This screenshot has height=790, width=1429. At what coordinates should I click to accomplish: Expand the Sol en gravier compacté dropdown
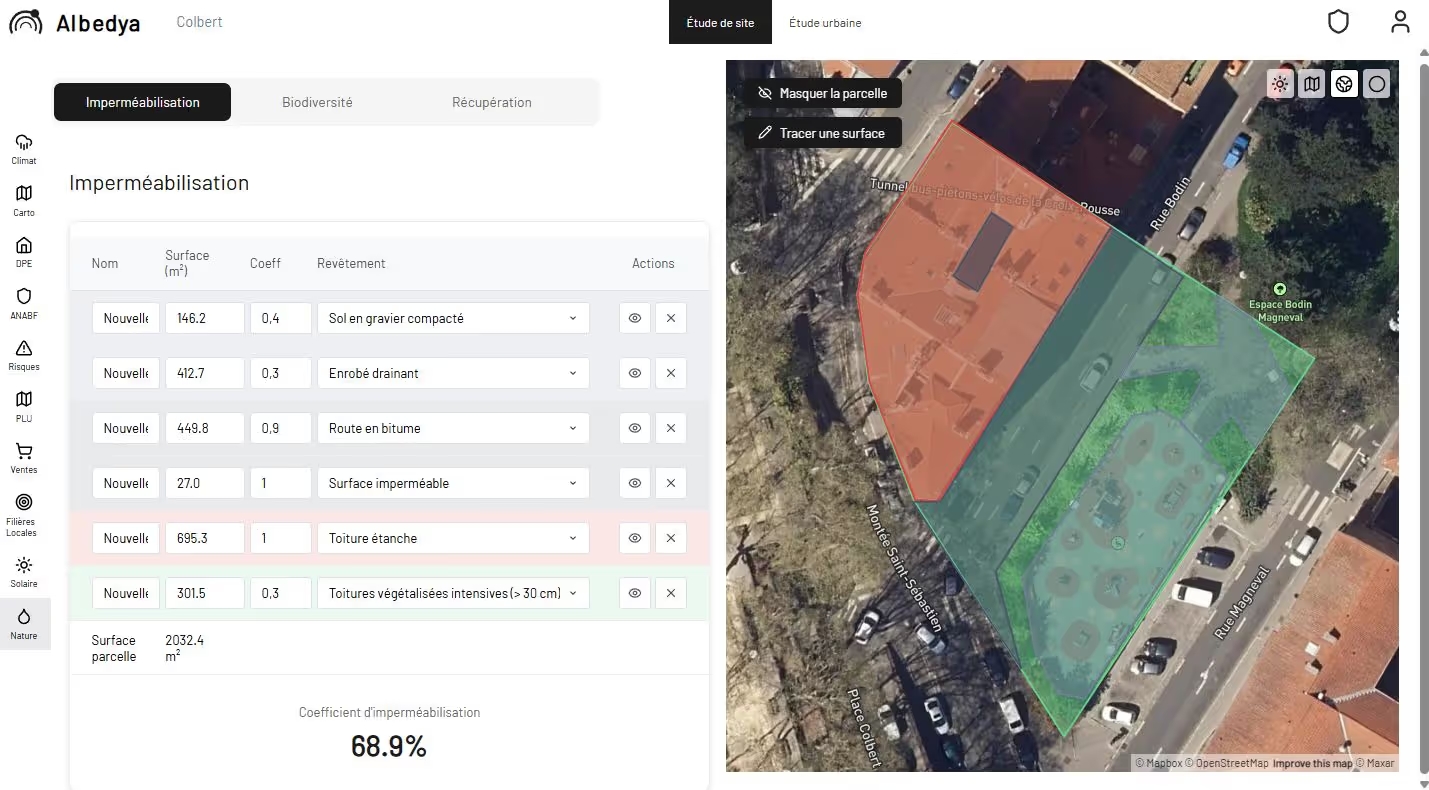click(453, 318)
